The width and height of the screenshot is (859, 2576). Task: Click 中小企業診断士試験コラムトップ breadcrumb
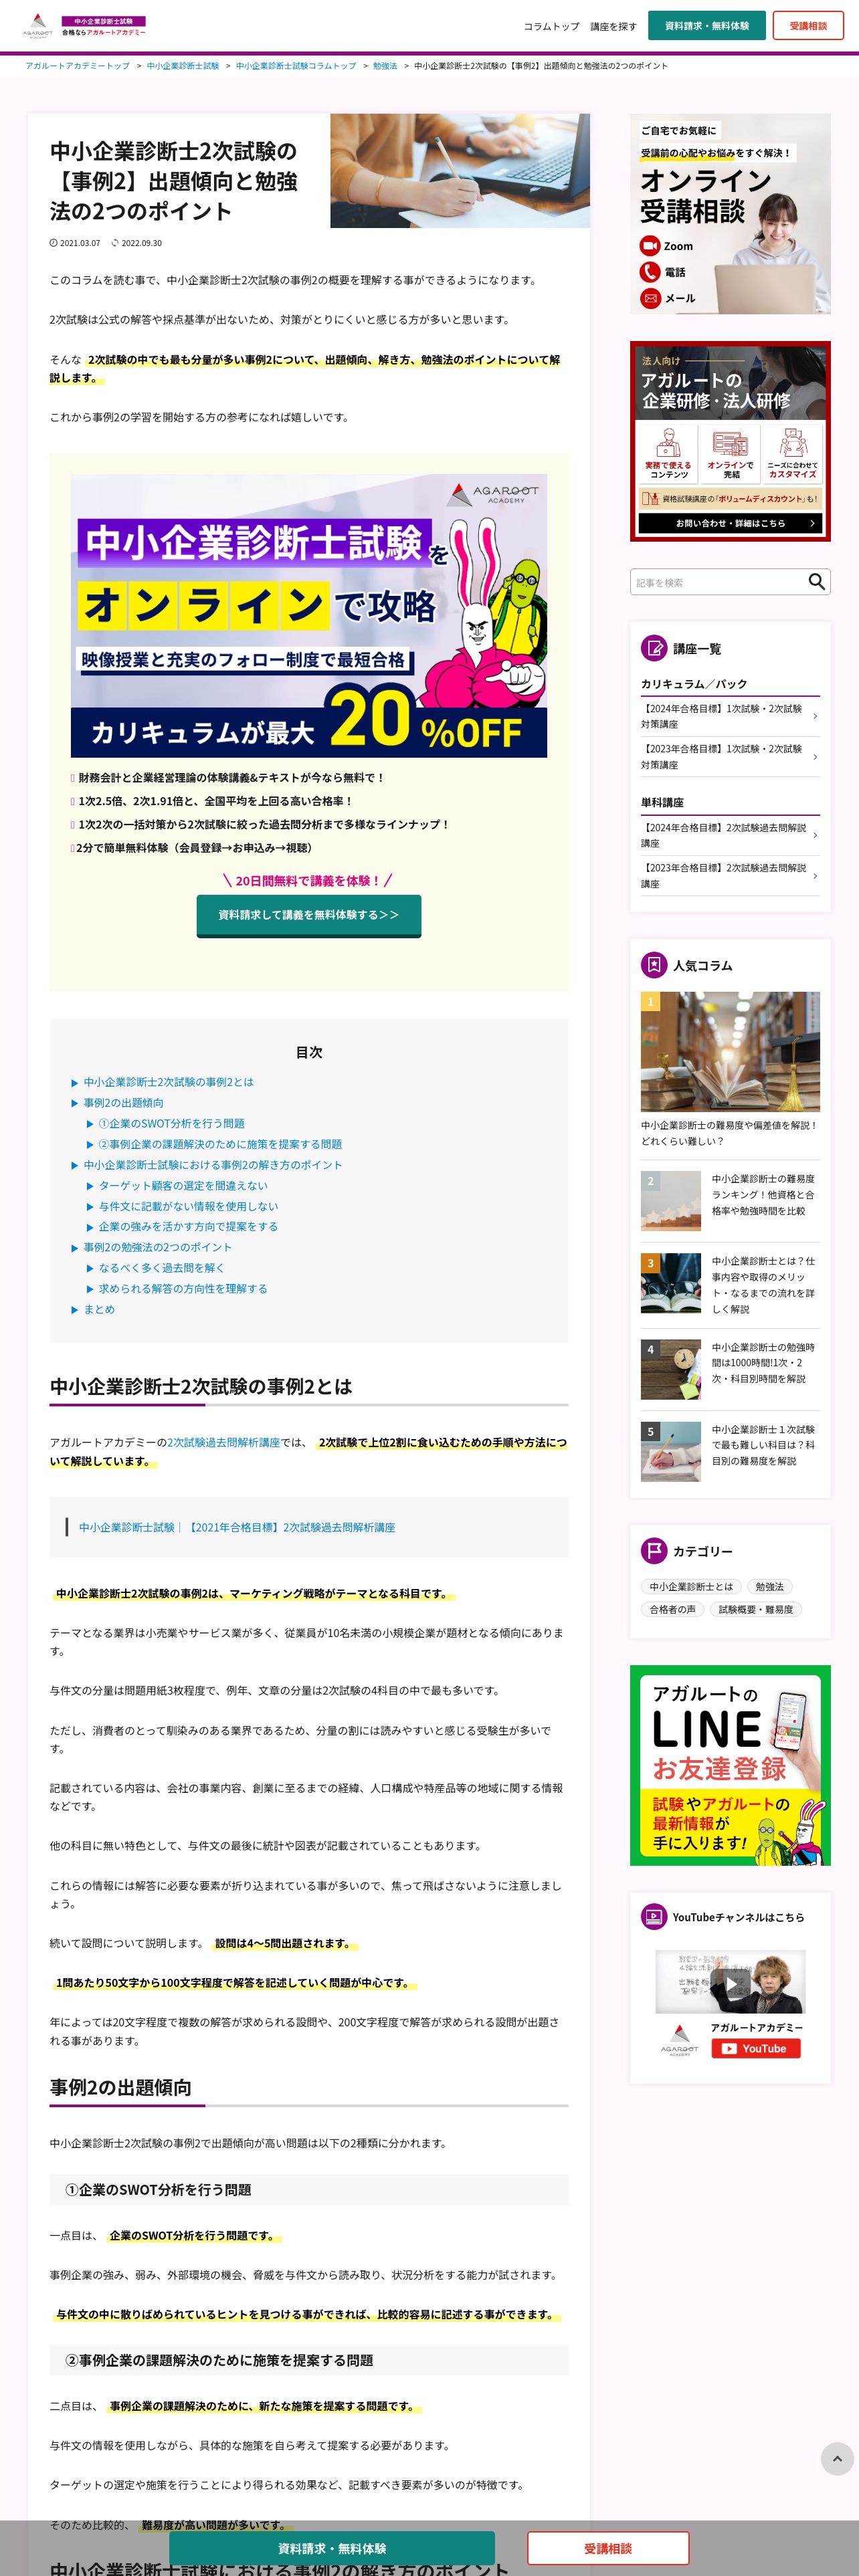click(296, 66)
